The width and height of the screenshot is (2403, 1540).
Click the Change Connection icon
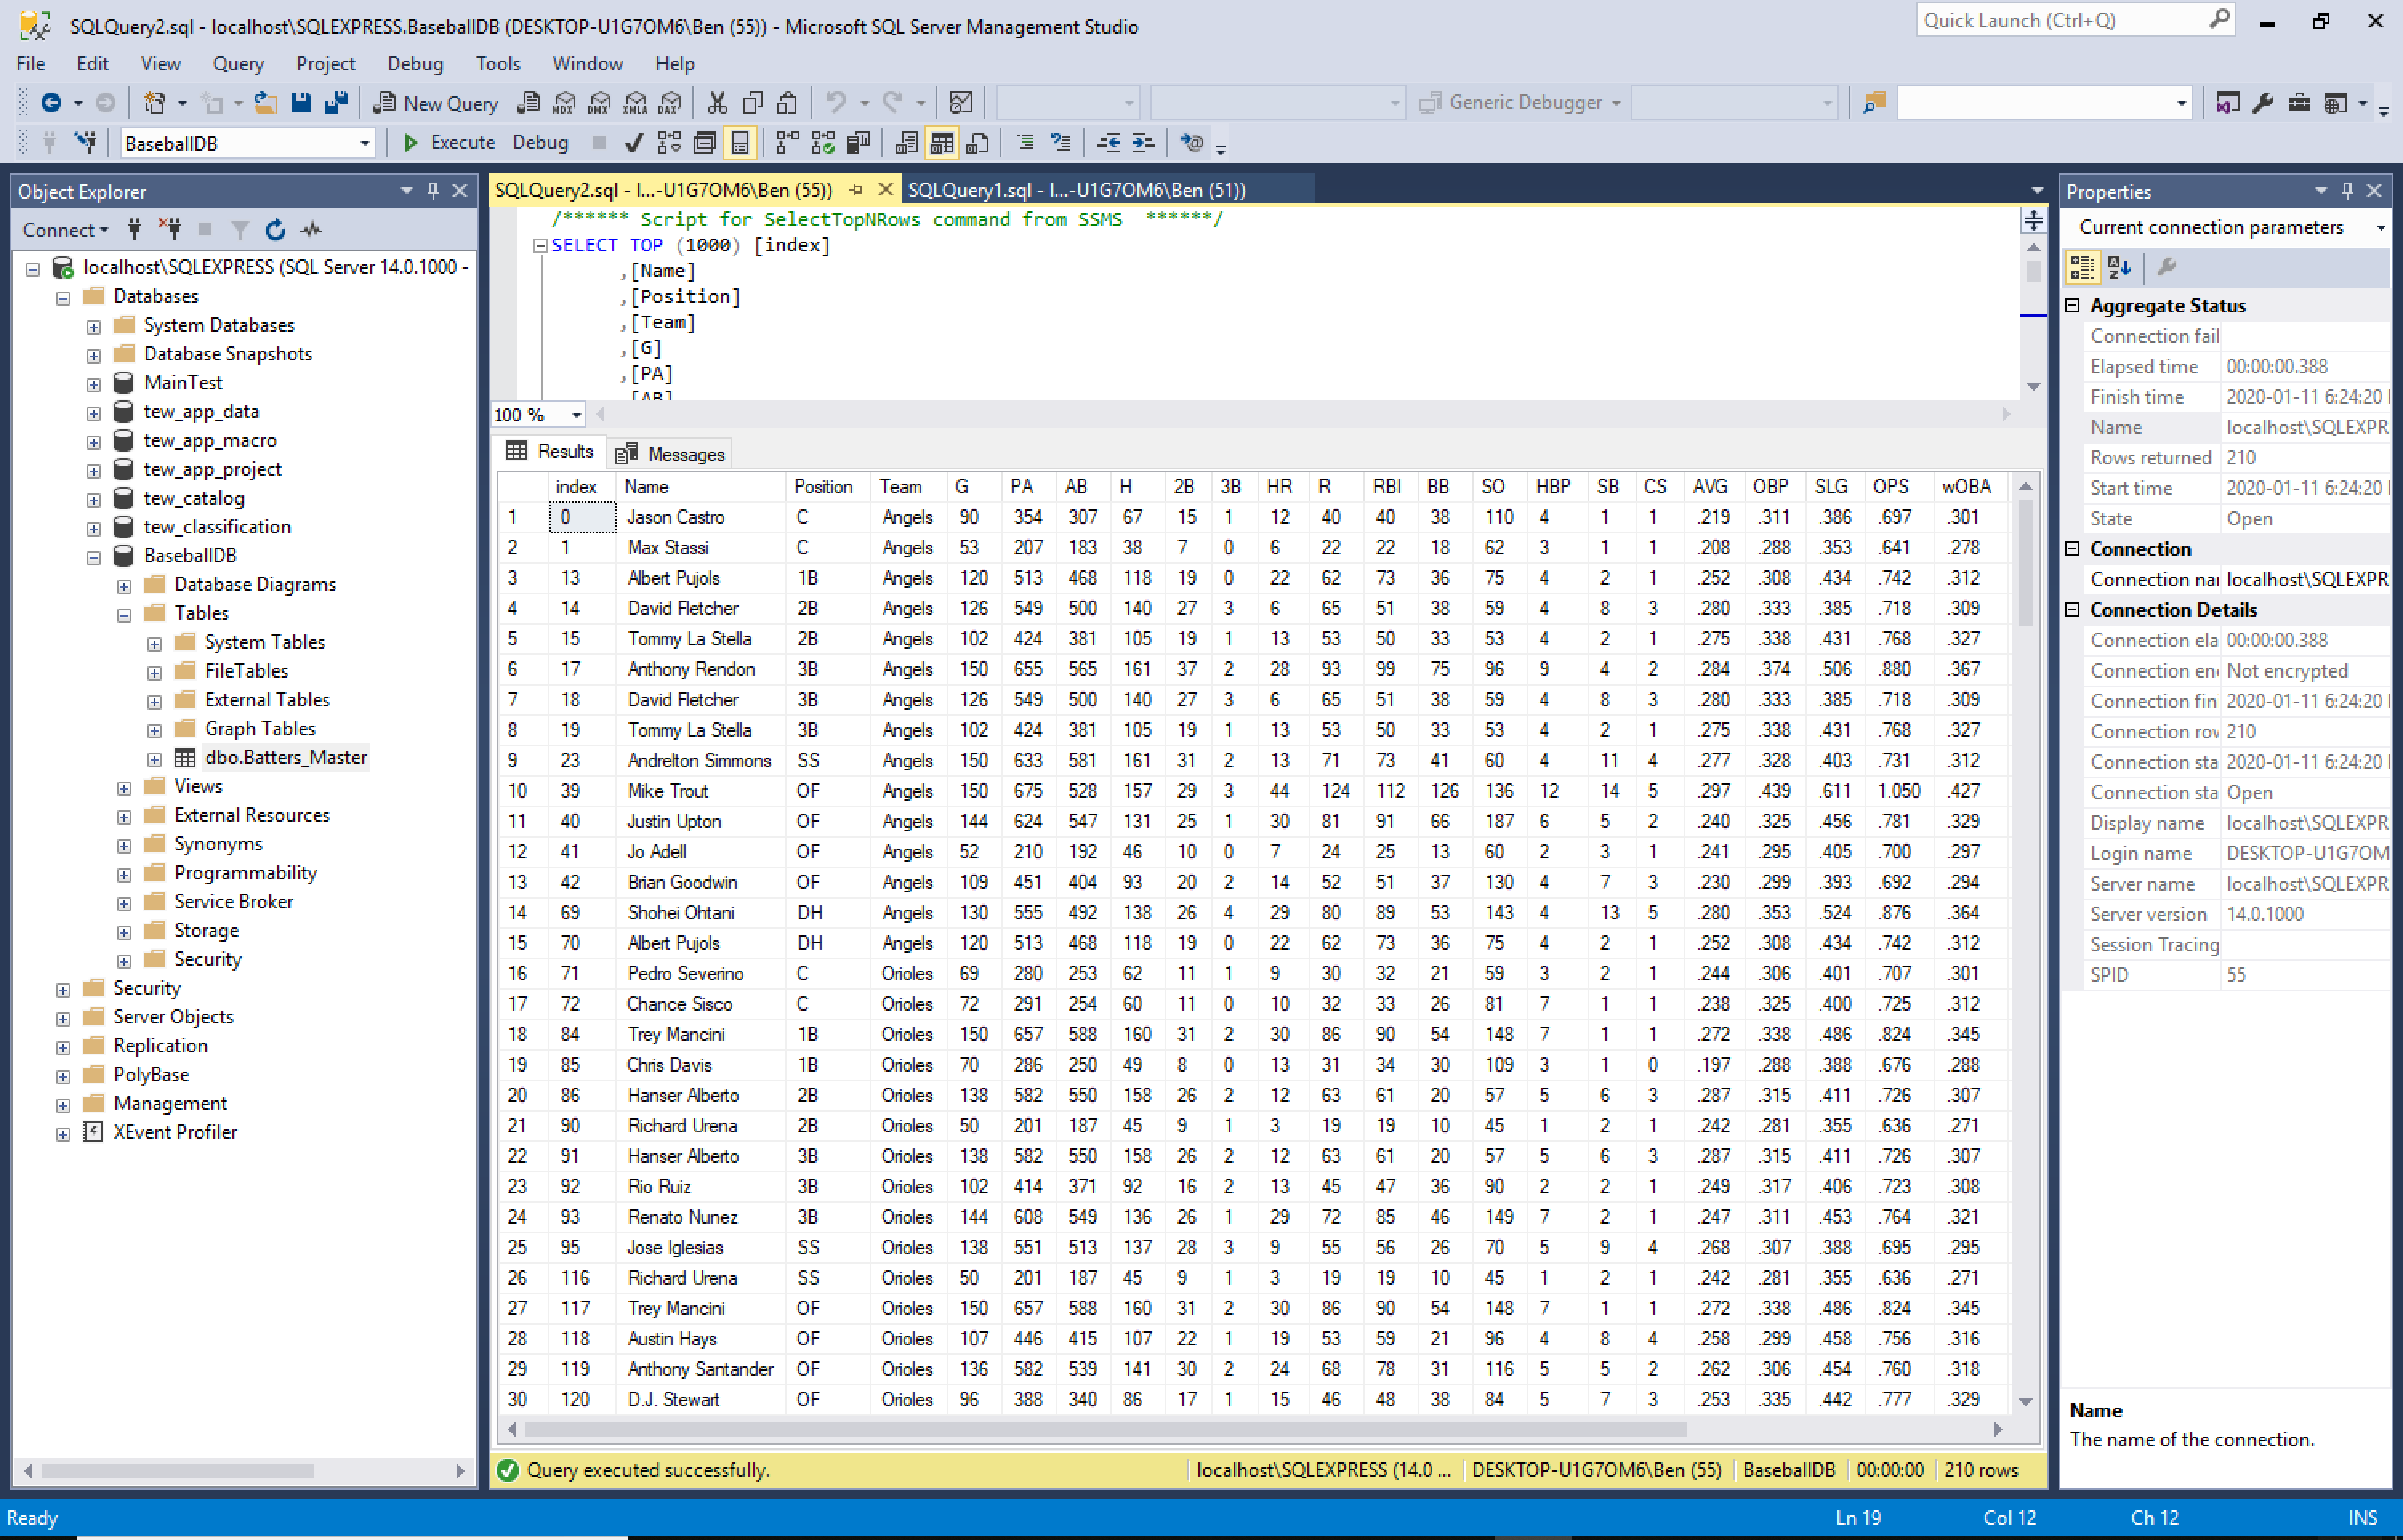tap(86, 143)
